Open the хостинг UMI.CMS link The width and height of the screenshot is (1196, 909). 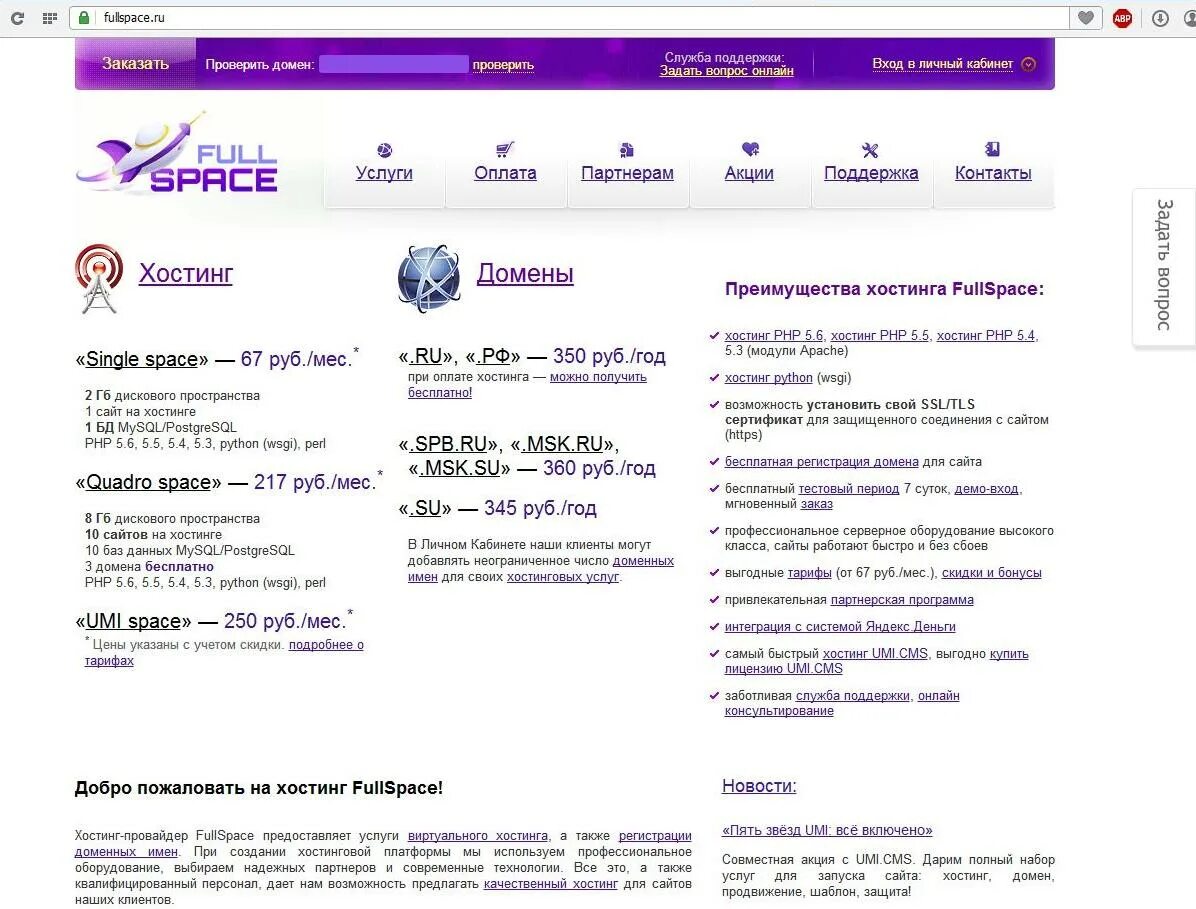875,654
